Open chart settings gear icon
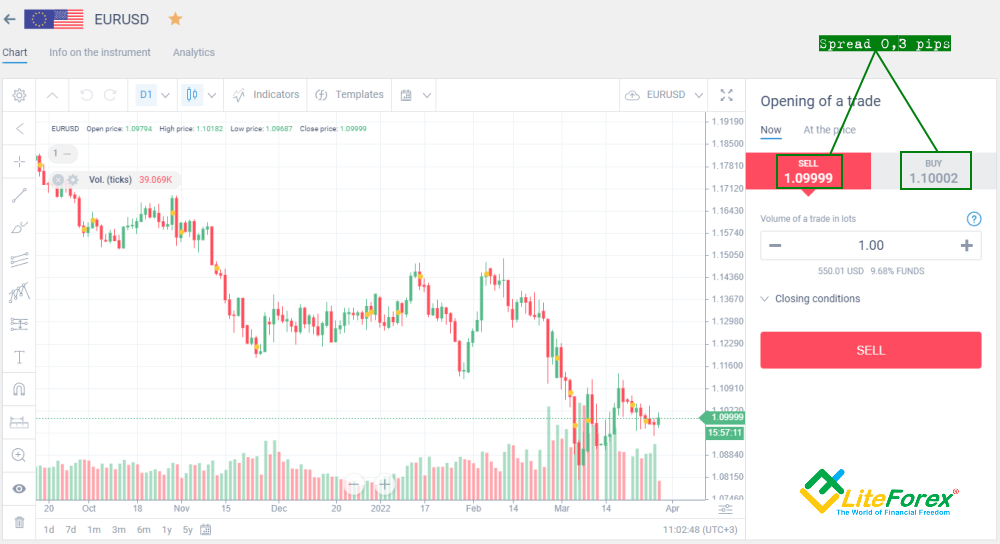The height and width of the screenshot is (544, 1000). pyautogui.click(x=19, y=95)
